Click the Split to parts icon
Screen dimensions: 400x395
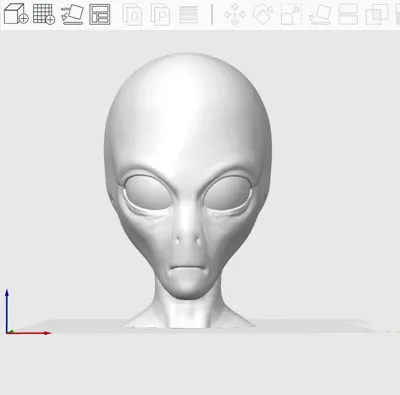[x=160, y=14]
